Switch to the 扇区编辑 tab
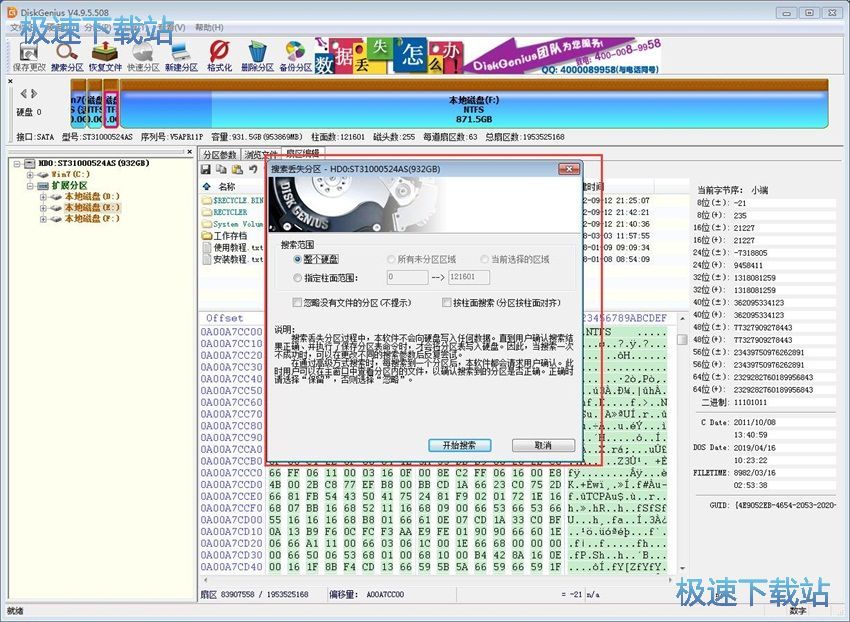Screen dimensions: 850x622 (302, 153)
